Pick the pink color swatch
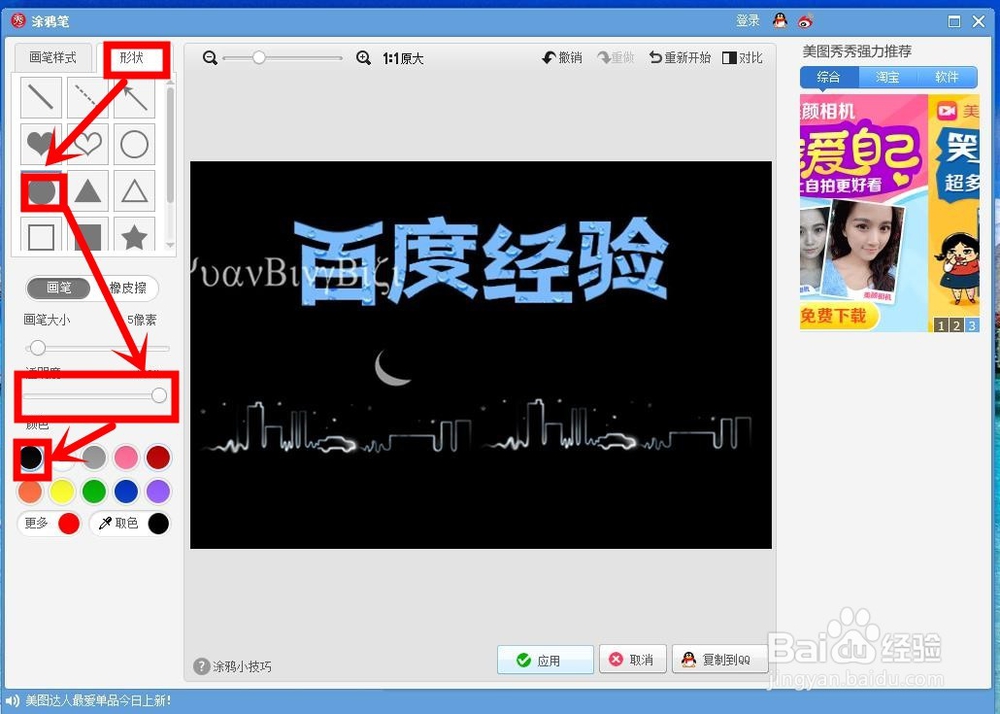Image resolution: width=1000 pixels, height=714 pixels. [x=126, y=457]
